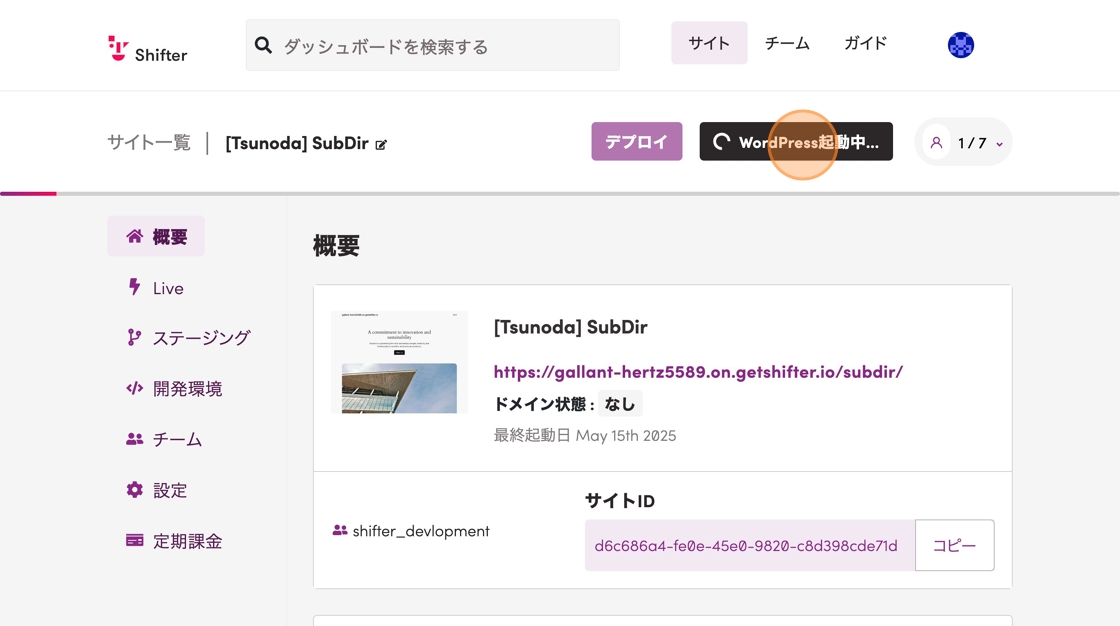Click the shifter_devlopment team name
The image size is (1120, 626).
[x=421, y=531]
